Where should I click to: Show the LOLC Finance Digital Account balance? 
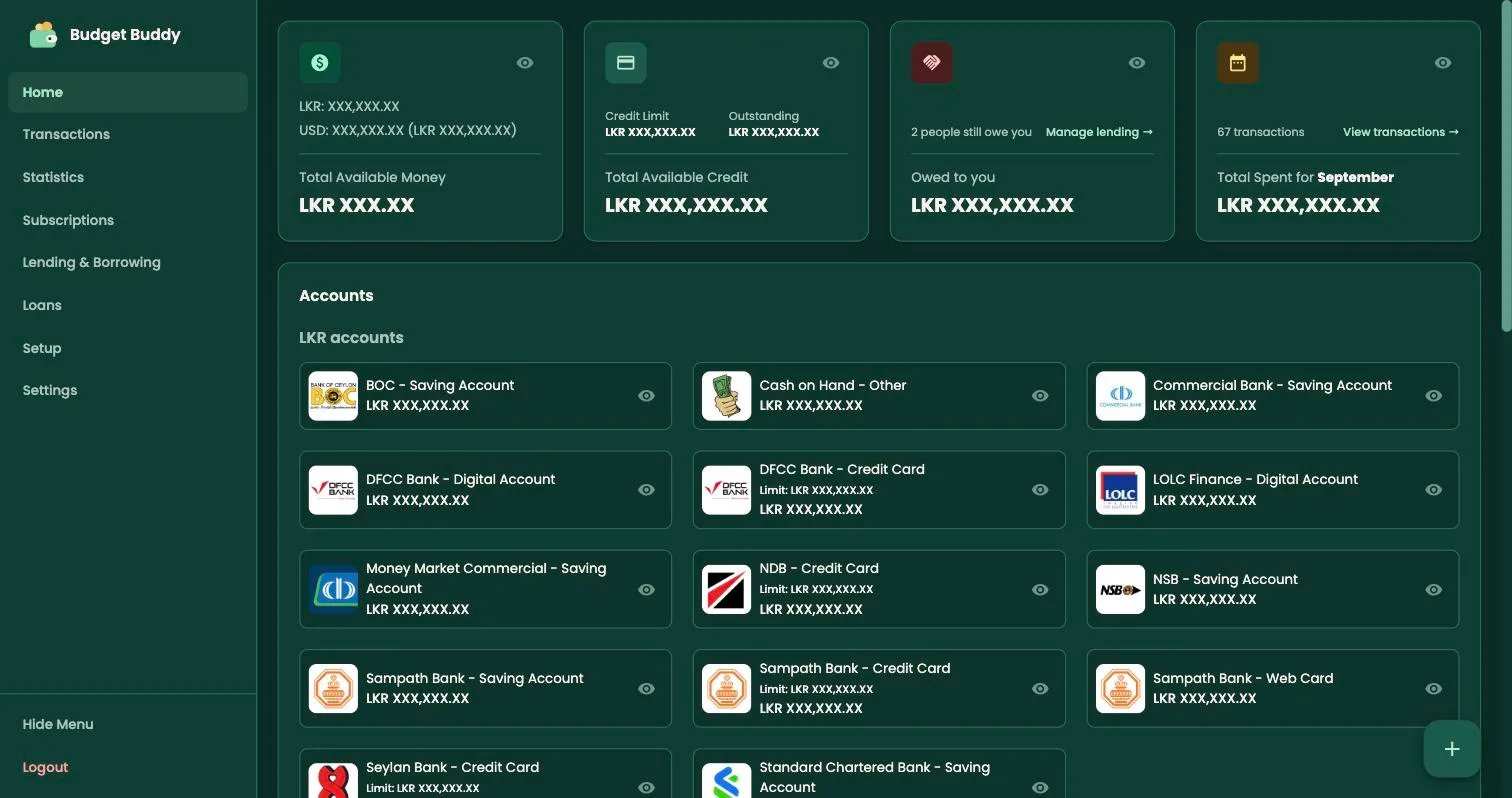[1434, 490]
